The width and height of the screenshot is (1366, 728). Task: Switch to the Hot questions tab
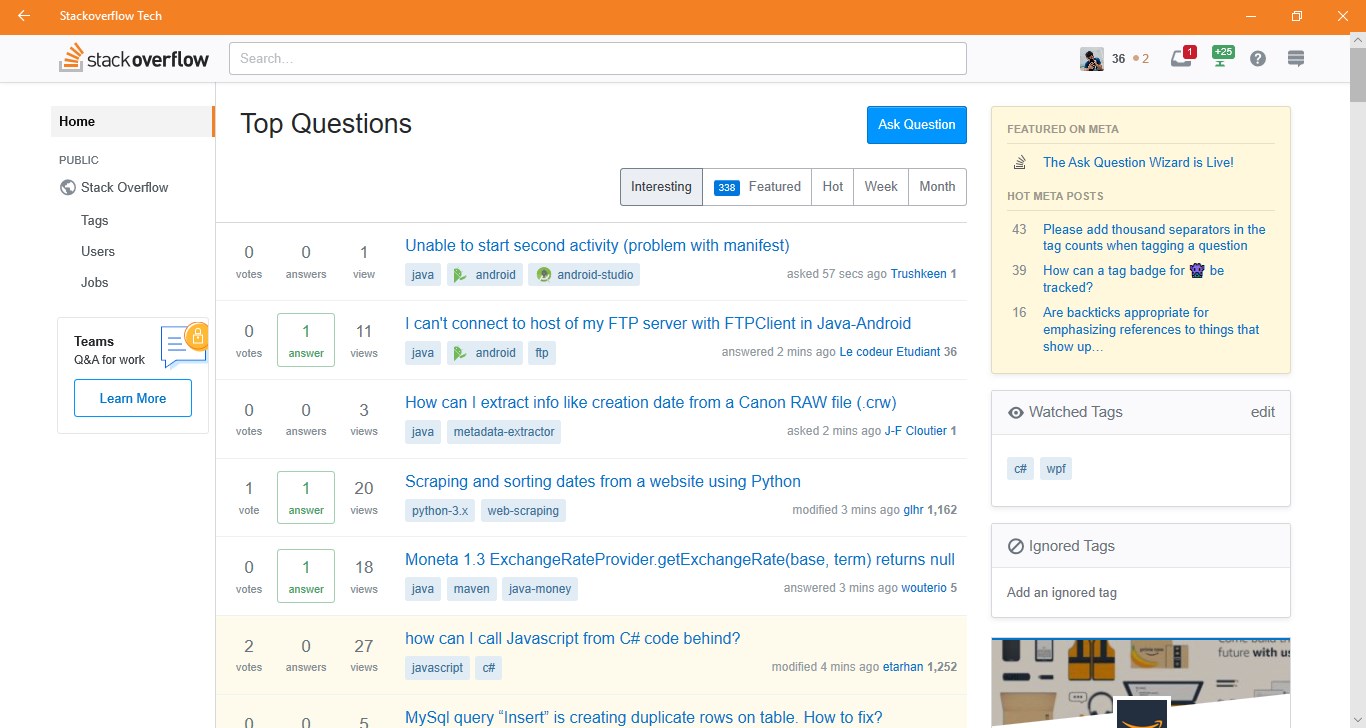coord(832,187)
